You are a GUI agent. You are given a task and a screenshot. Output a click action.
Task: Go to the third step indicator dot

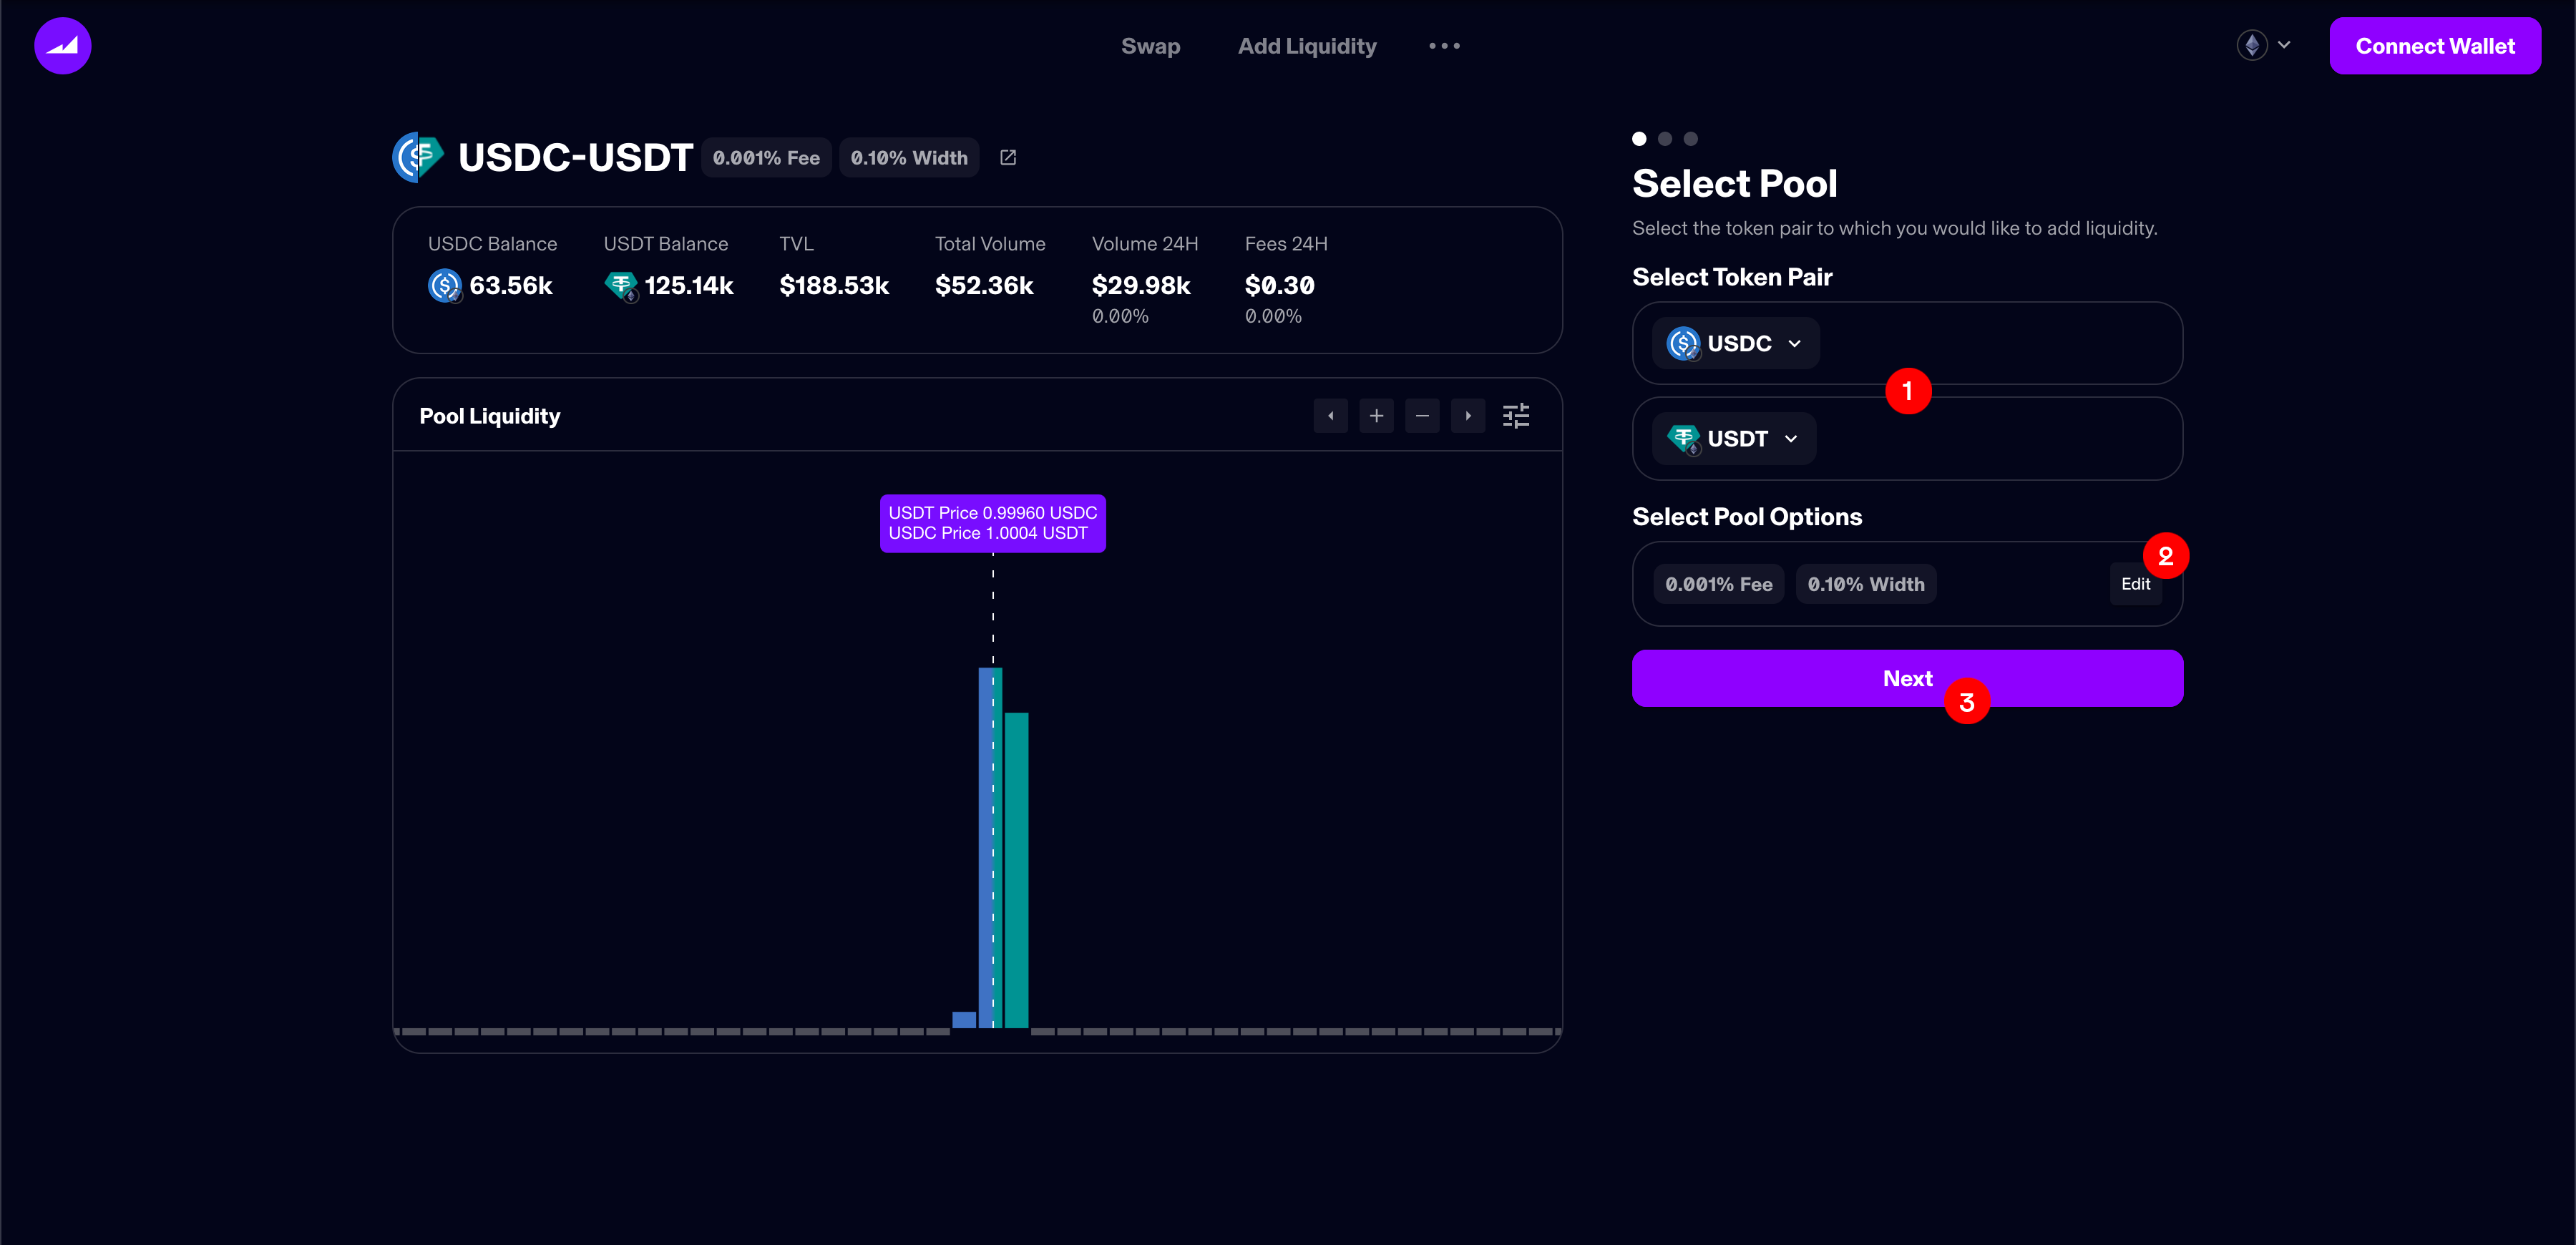[1691, 139]
